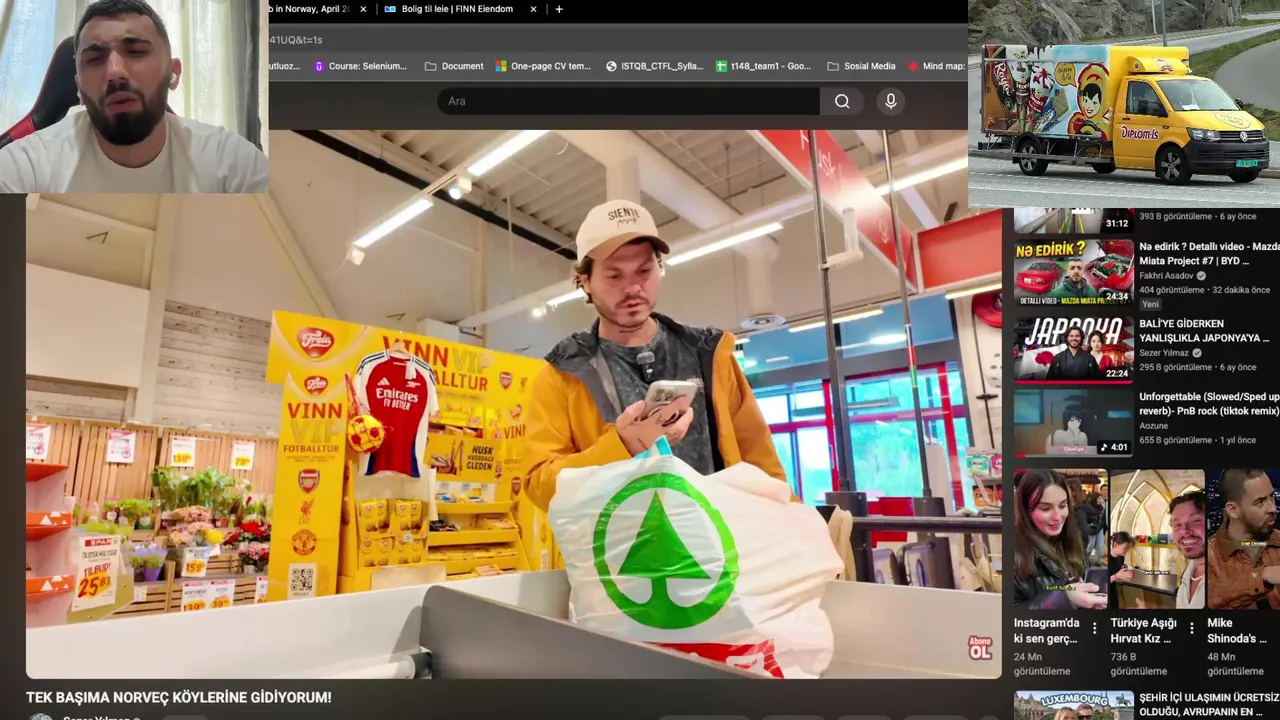Open "BALI'YE GIDERKEN YANLIŞLIKLA JAPONYA'YA" video title
Viewport: 1280px width, 720px height.
[1204, 331]
